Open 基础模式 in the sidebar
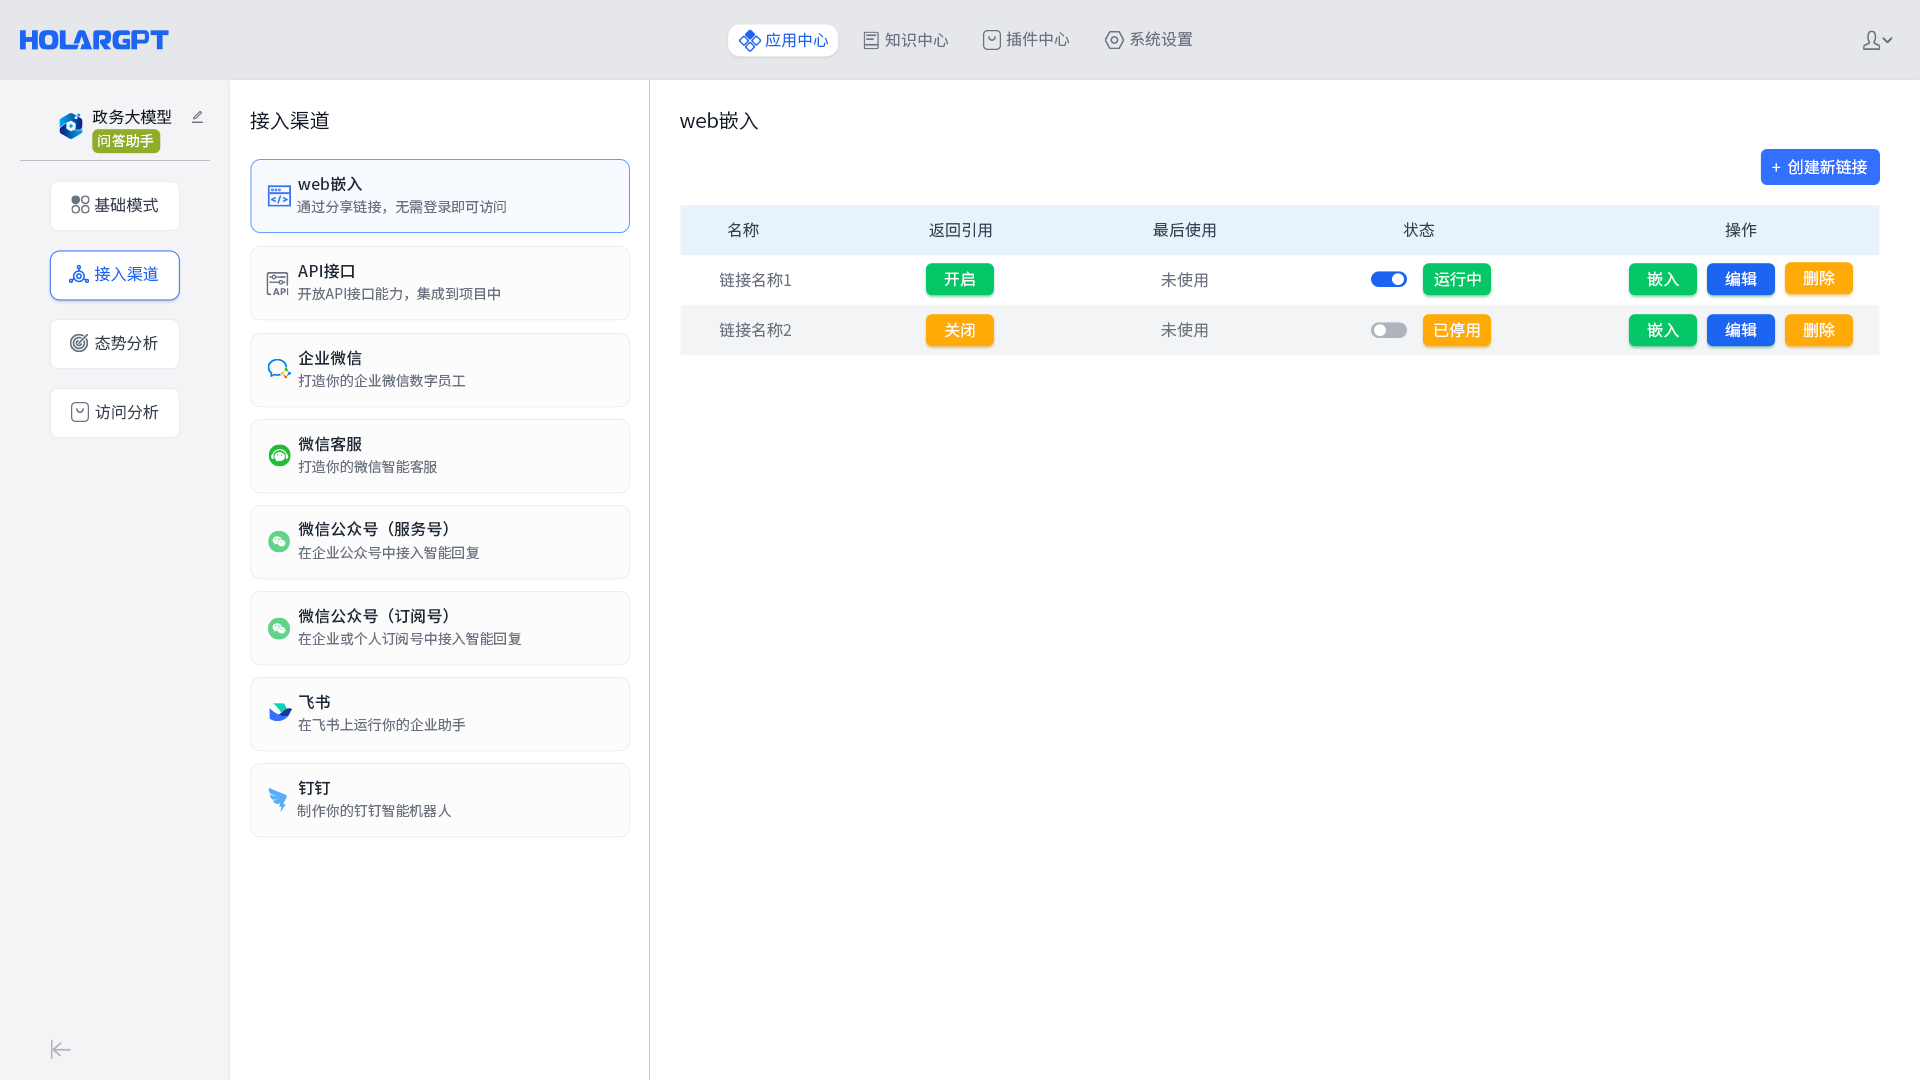Viewport: 1920px width, 1080px height. [115, 206]
